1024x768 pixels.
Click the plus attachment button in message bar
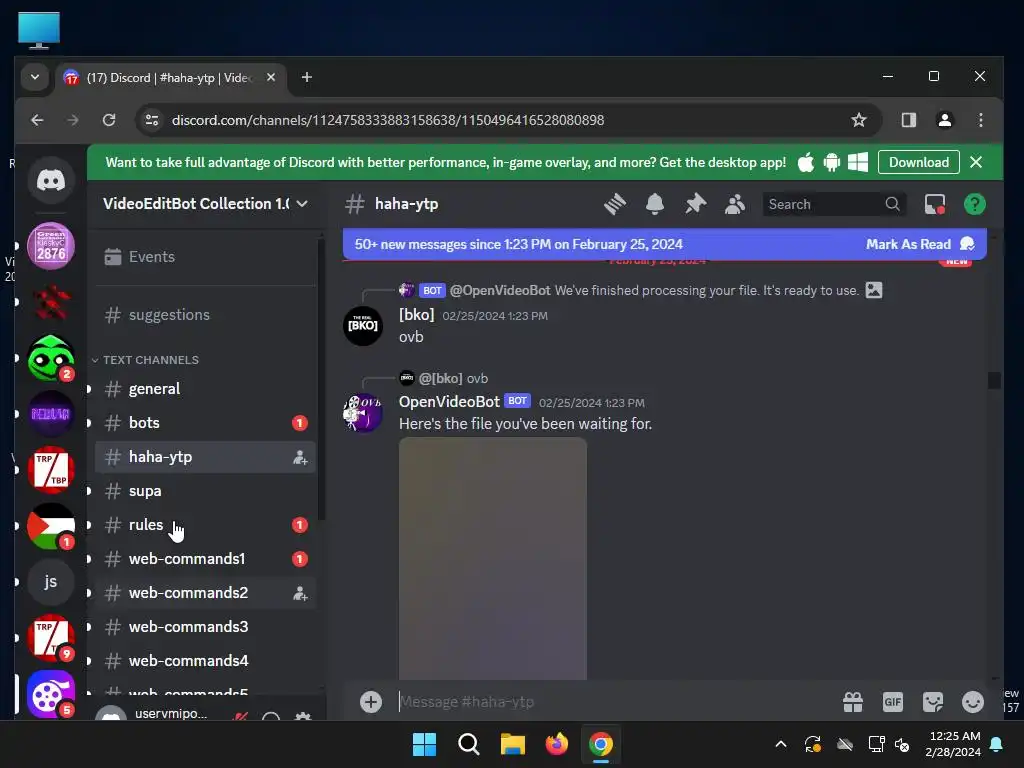[371, 702]
